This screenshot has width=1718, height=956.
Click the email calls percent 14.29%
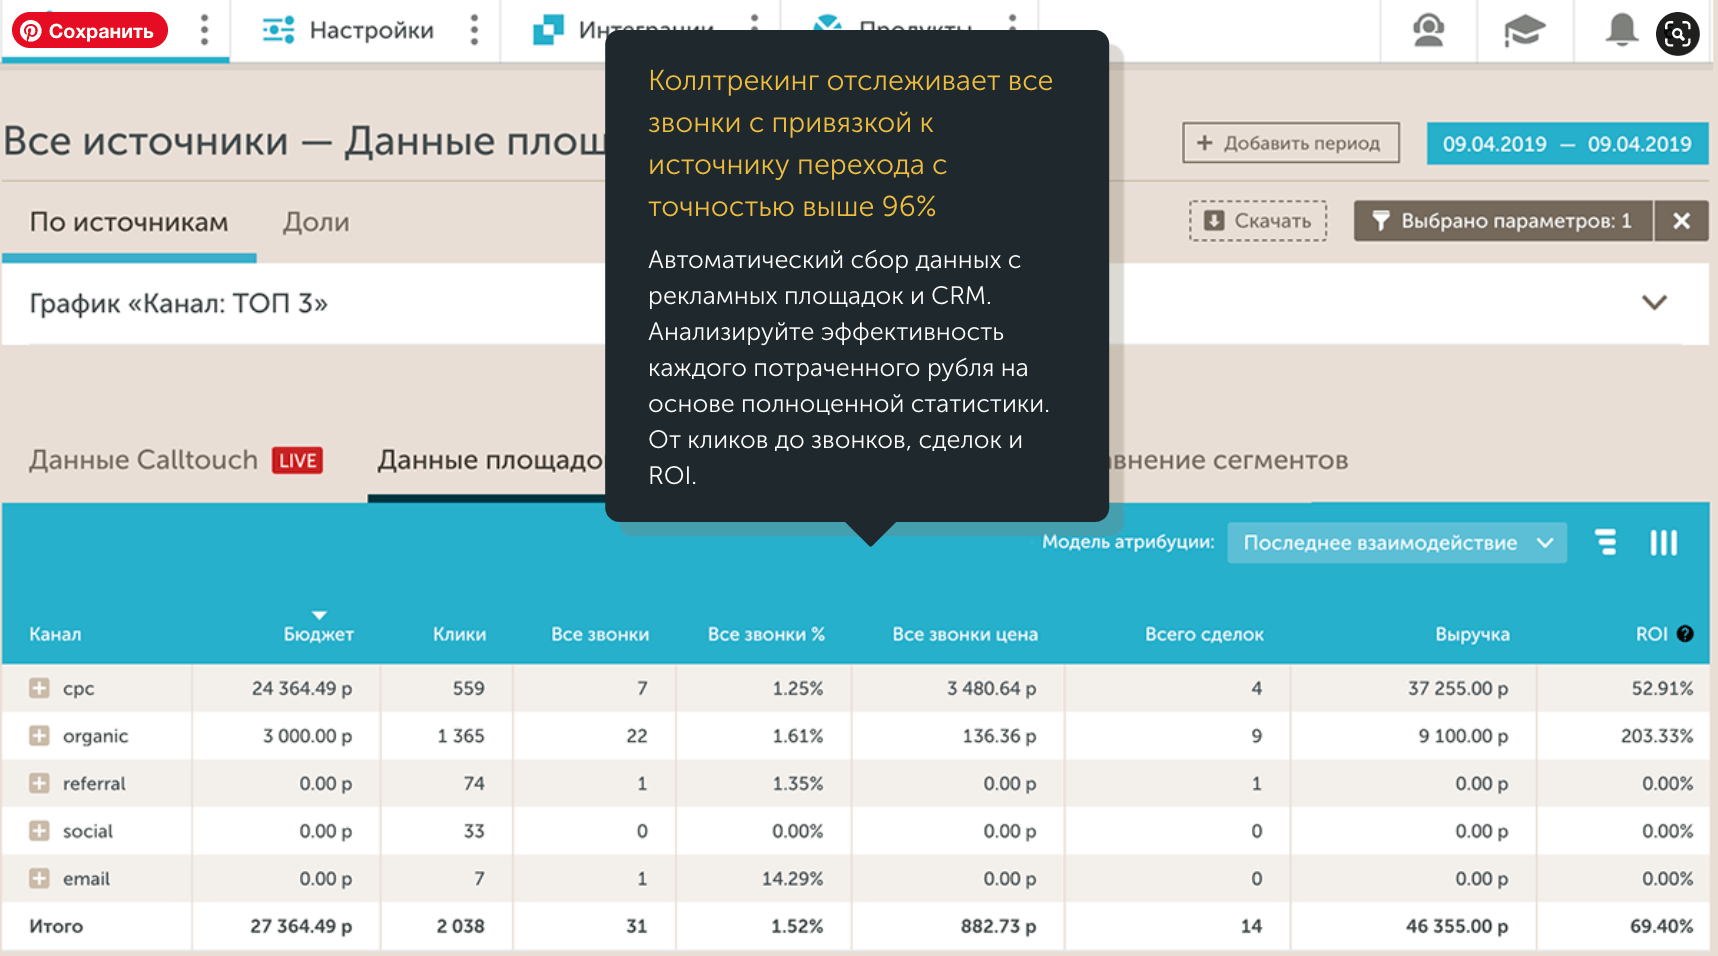pyautogui.click(x=792, y=879)
